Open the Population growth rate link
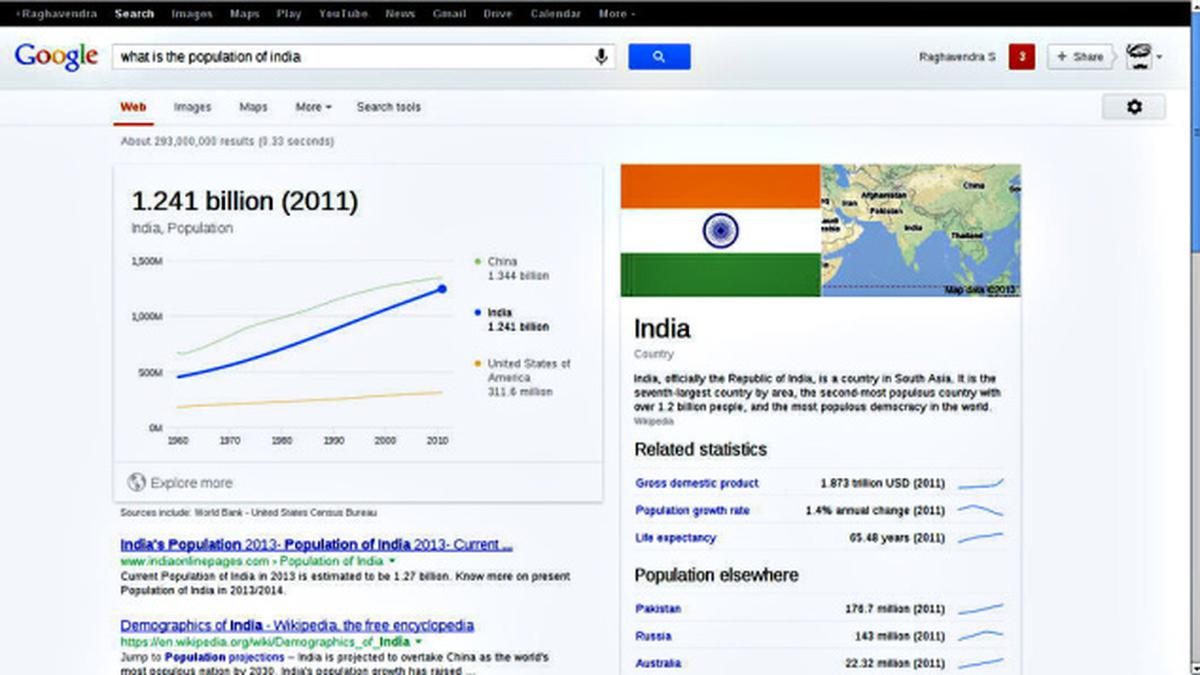The height and width of the screenshot is (675, 1200). 692,511
